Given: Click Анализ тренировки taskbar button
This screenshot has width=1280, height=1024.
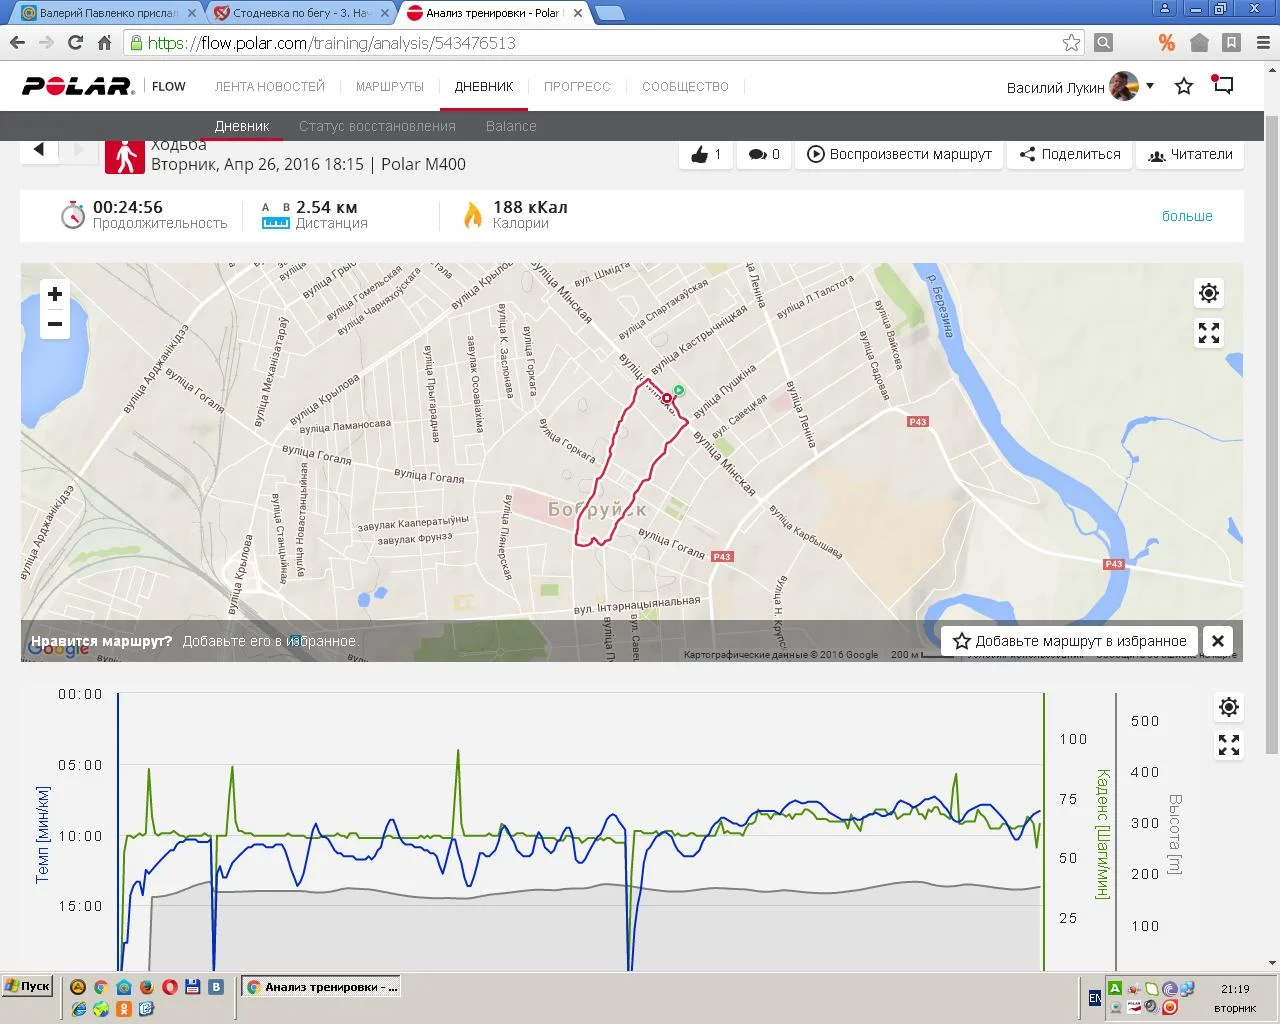Looking at the screenshot, I should [322, 987].
